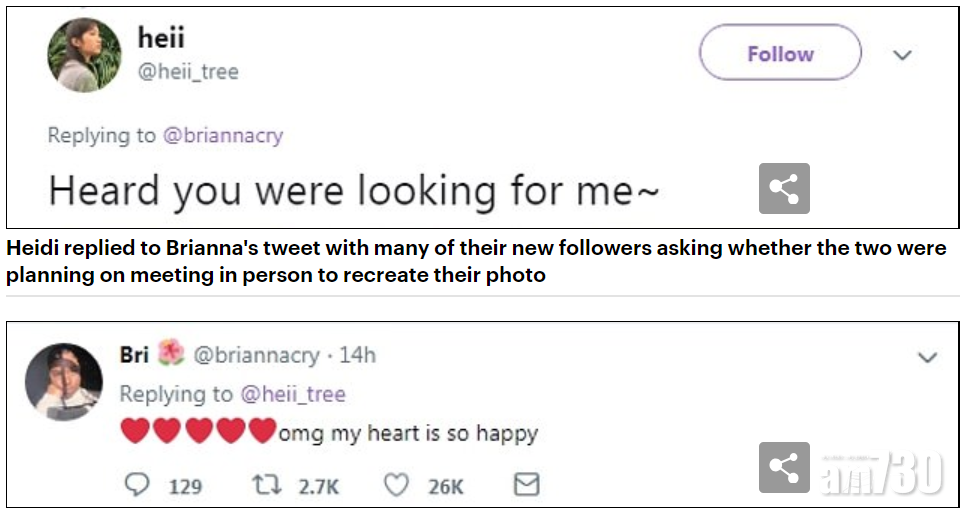The image size is (966, 515).
Task: Click the red heart emojis in Bri's tweet
Action: [x=198, y=432]
